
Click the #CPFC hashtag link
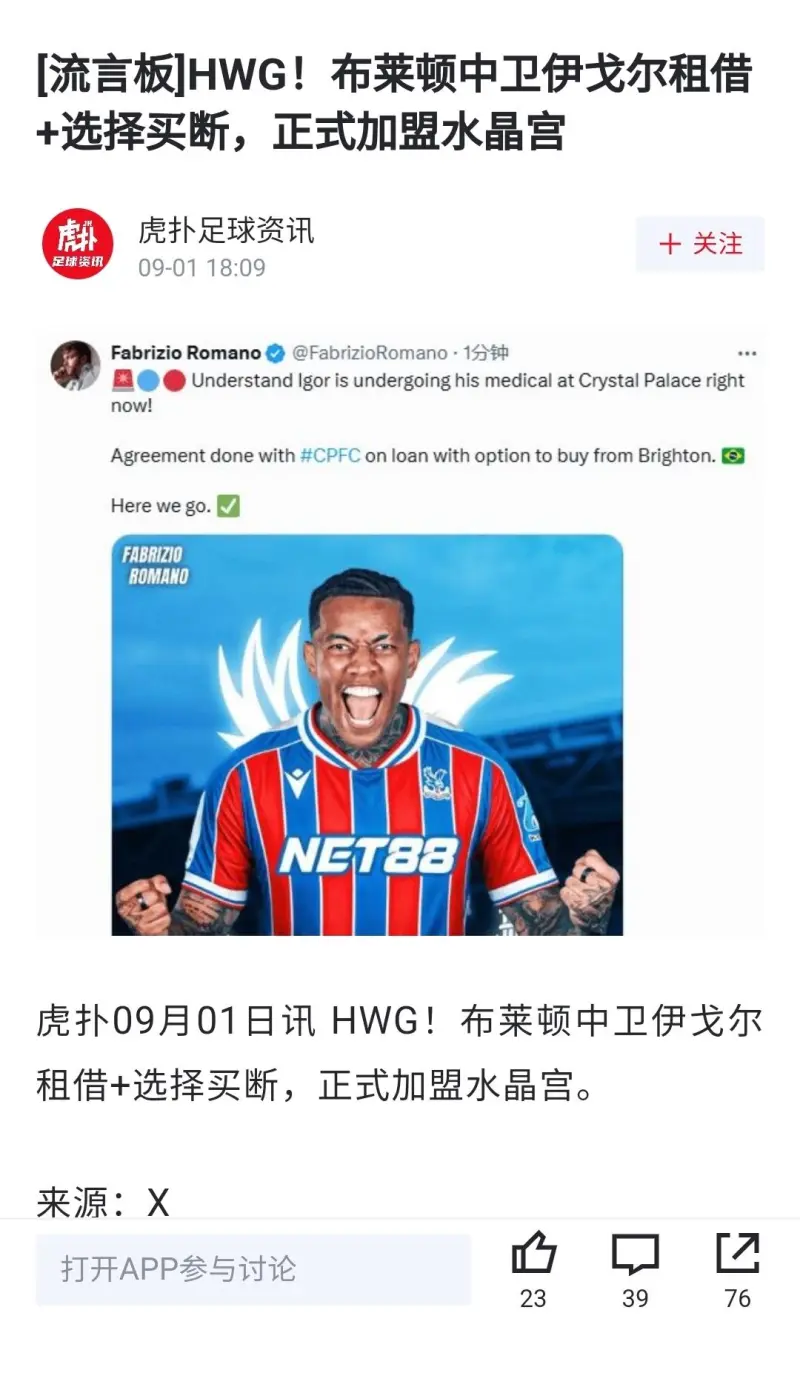(x=330, y=456)
